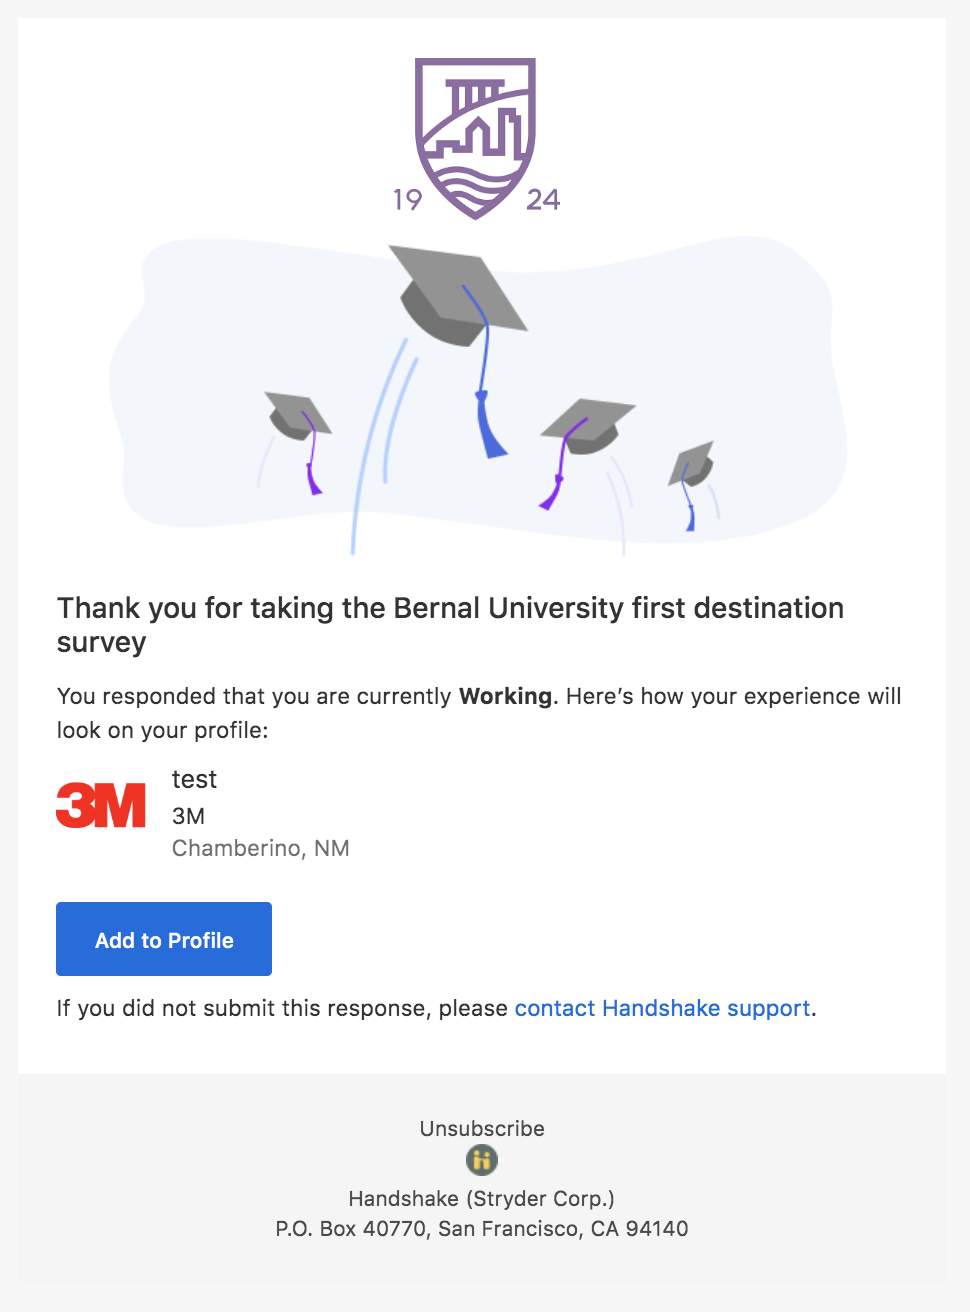Click the 'test' job title text
This screenshot has width=970, height=1312.
[x=194, y=779]
